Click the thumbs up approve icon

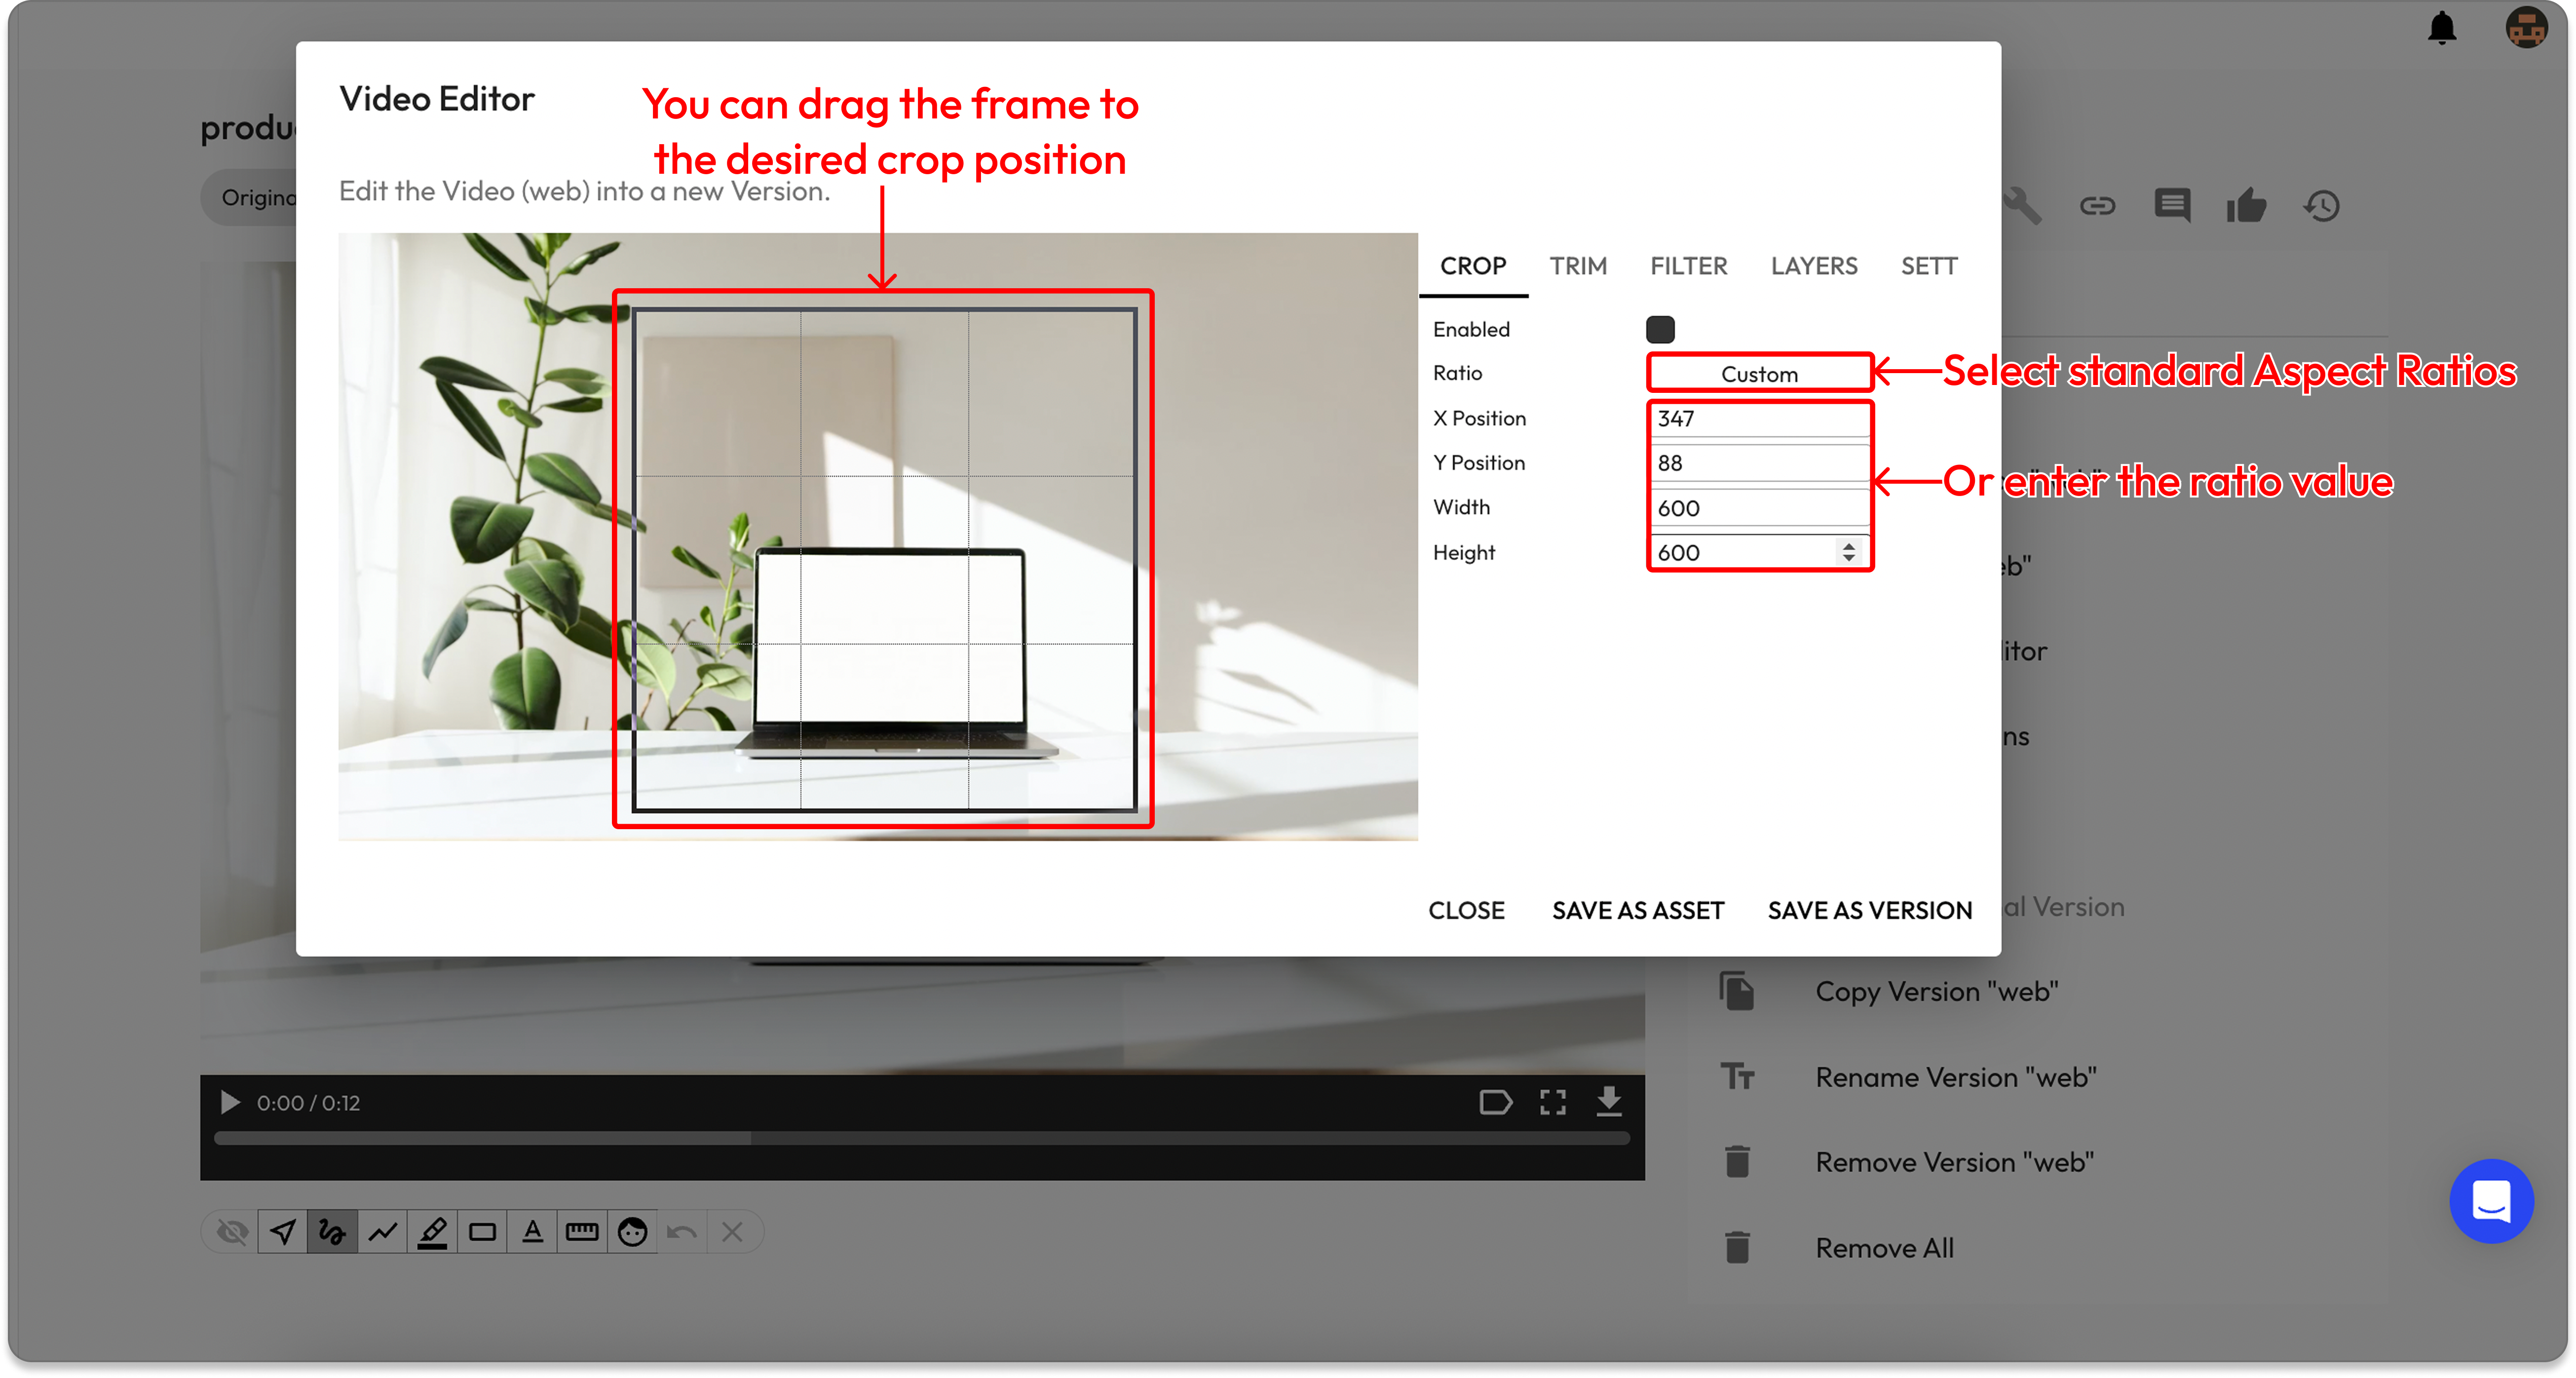(x=2246, y=206)
